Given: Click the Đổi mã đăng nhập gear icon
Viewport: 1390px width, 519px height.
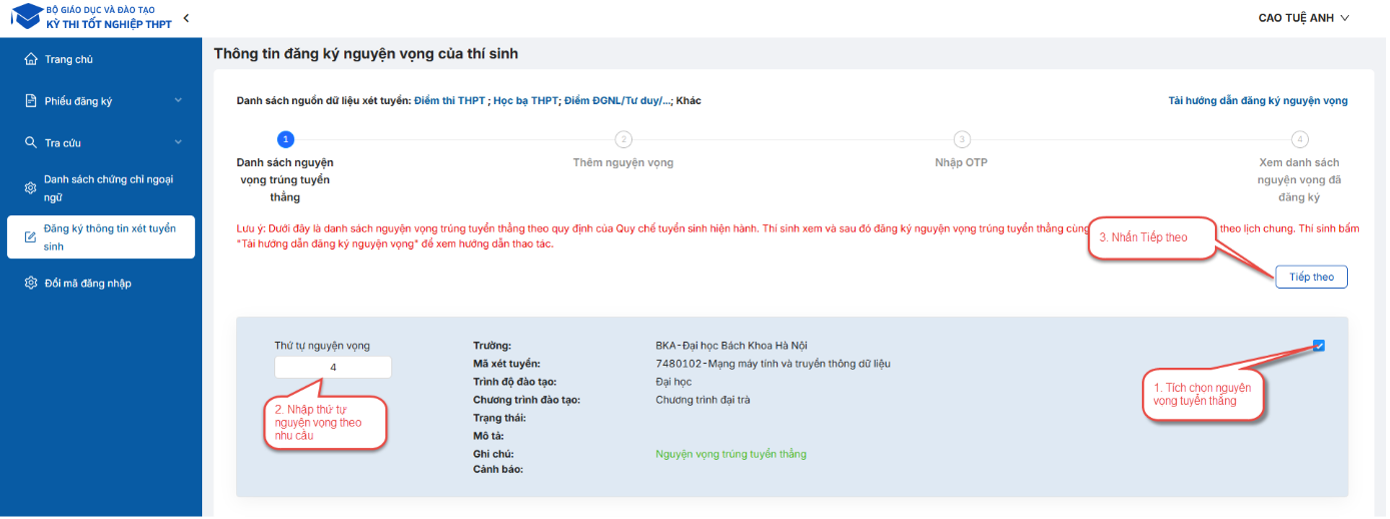Looking at the screenshot, I should pos(31,283).
